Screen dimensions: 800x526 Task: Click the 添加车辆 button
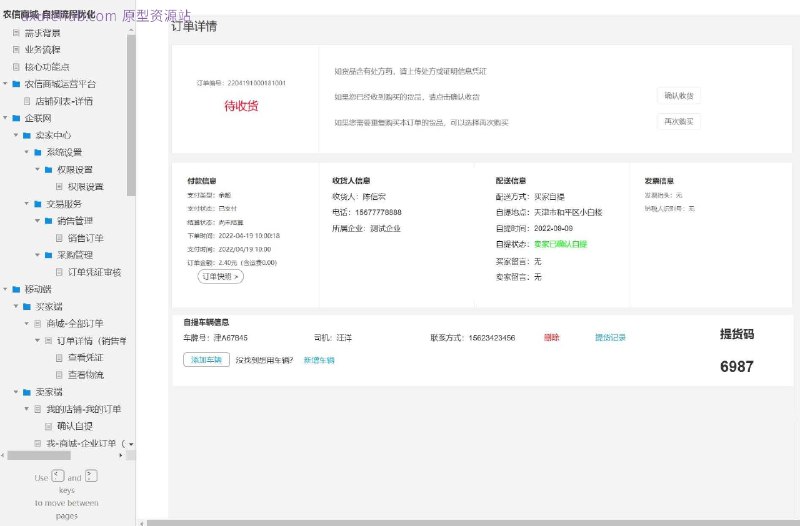(x=206, y=360)
